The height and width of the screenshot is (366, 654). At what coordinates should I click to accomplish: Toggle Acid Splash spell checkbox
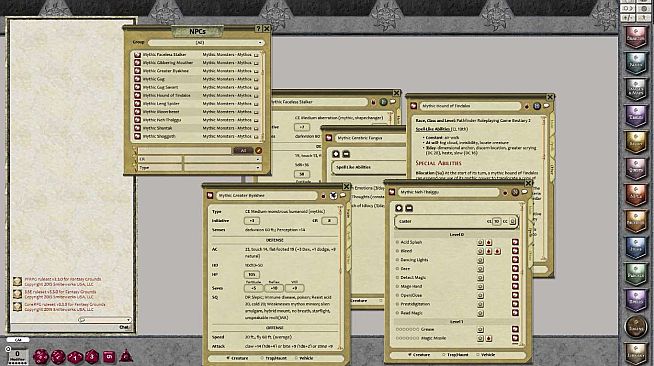click(397, 242)
